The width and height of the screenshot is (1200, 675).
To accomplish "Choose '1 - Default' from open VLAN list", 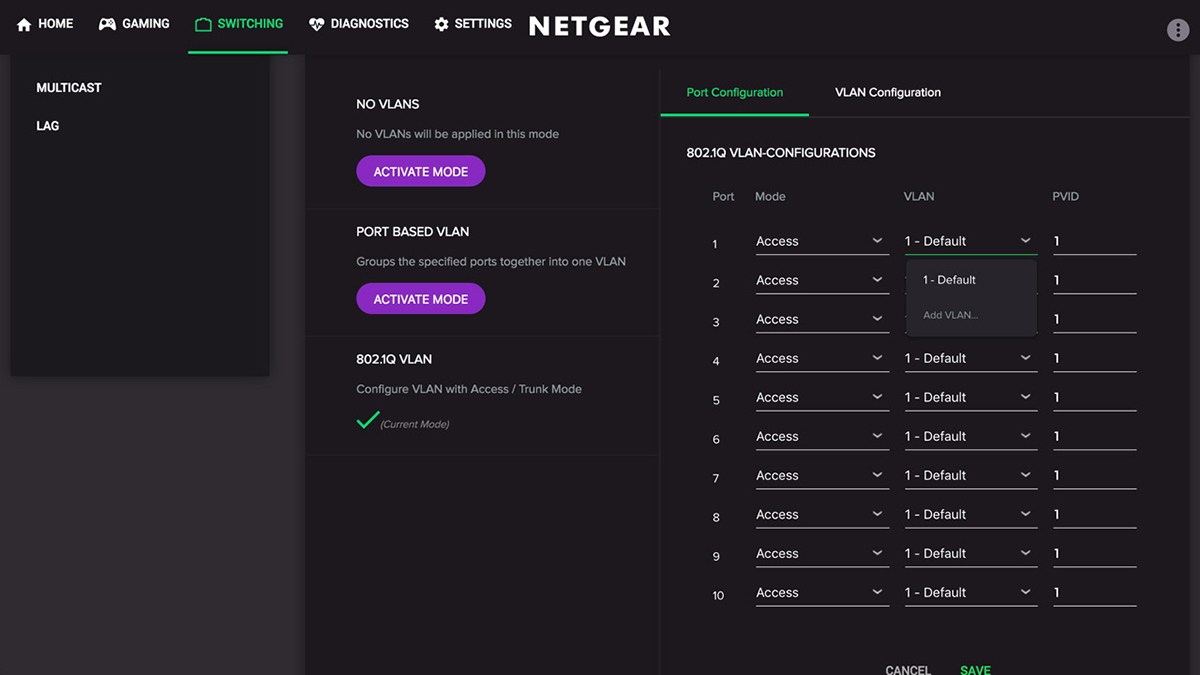I will coord(949,280).
